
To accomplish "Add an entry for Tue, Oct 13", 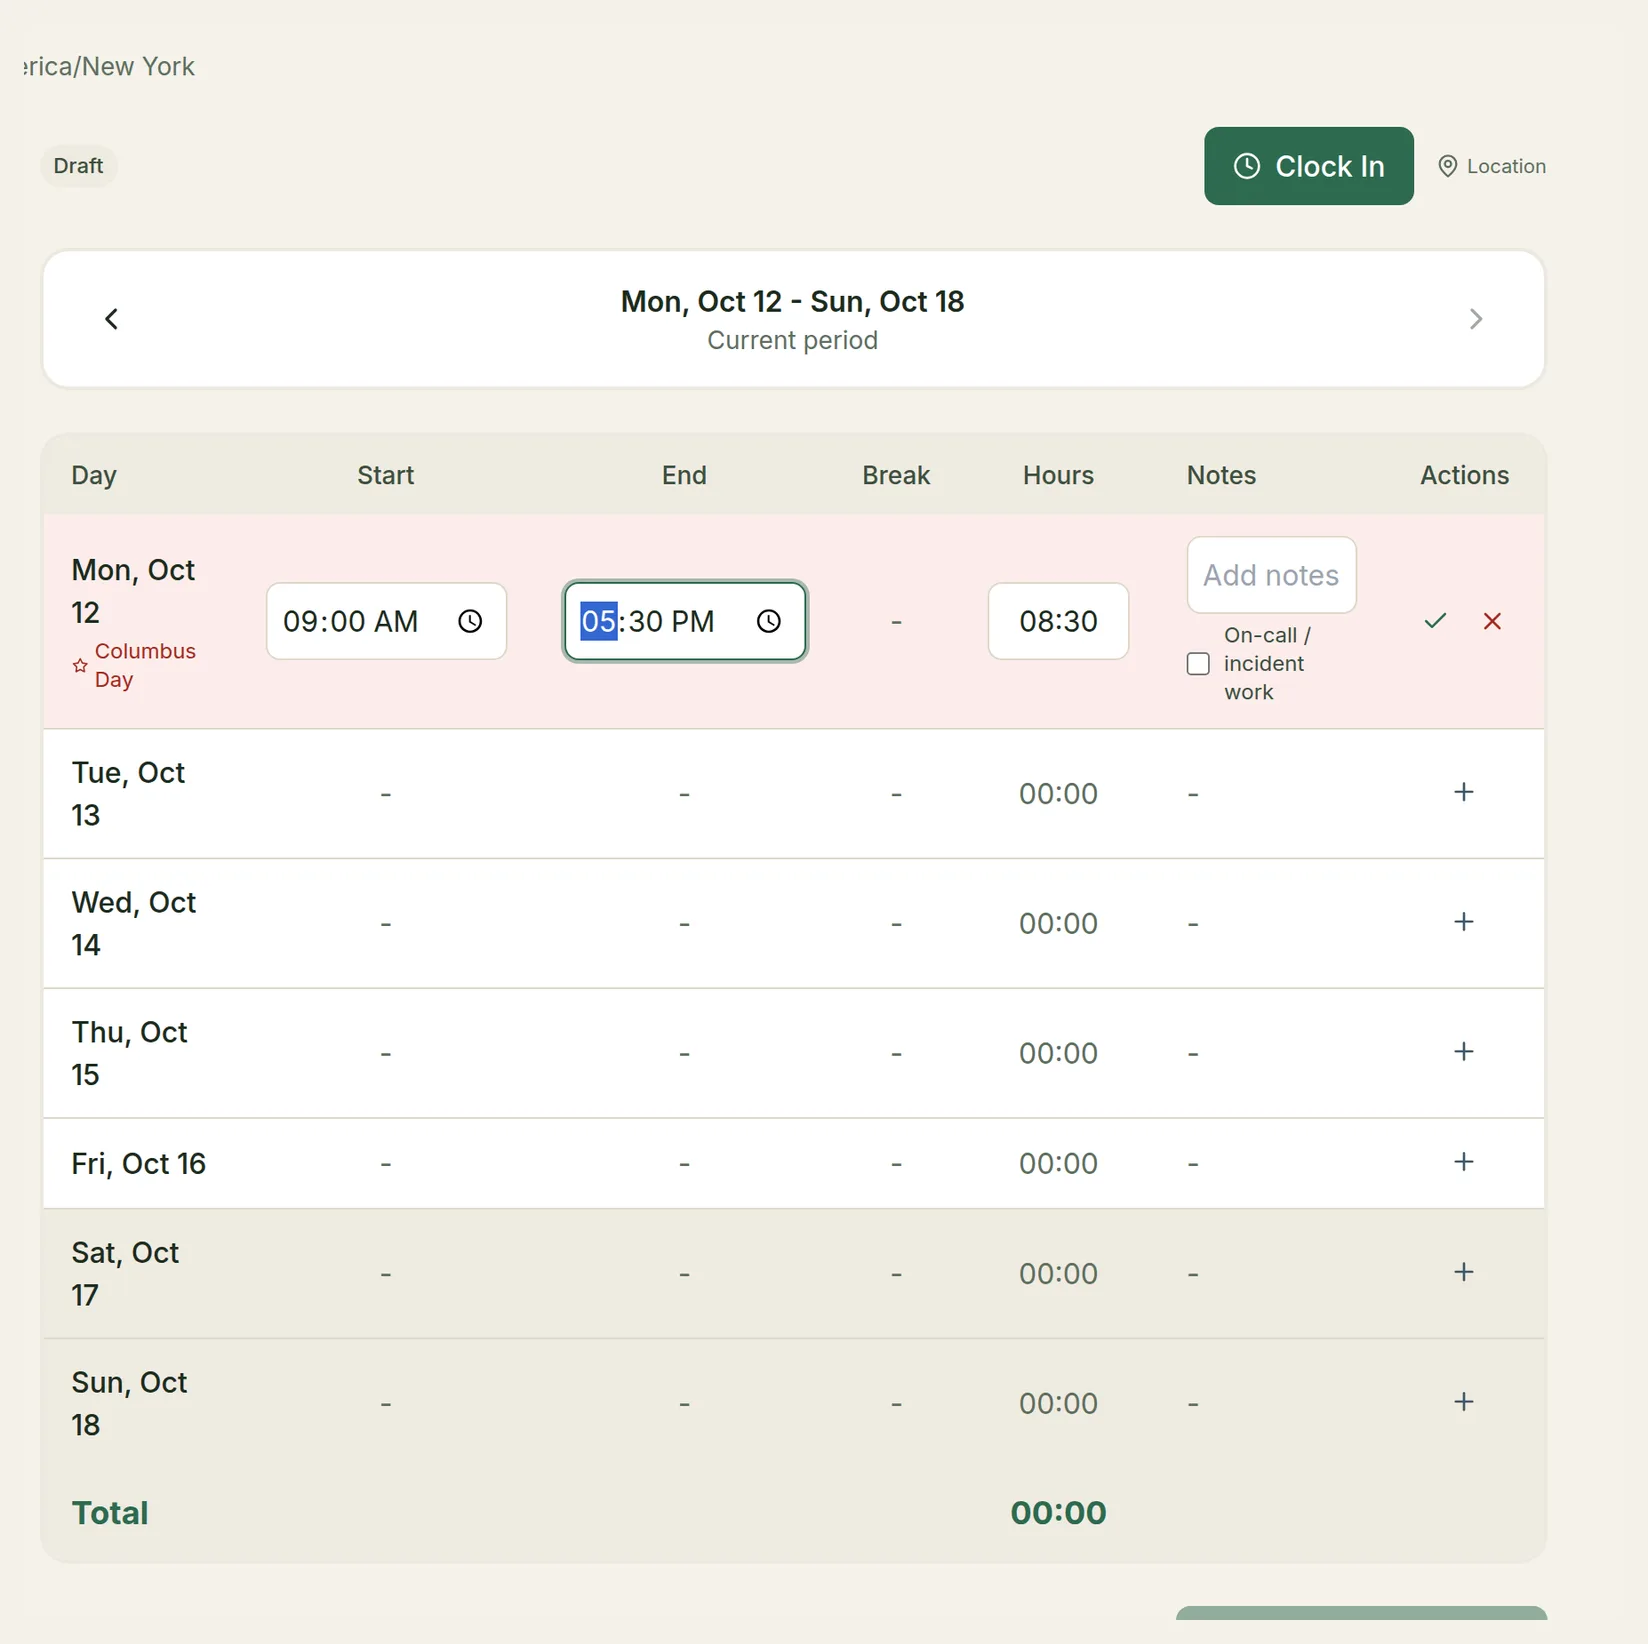I will coord(1463,792).
